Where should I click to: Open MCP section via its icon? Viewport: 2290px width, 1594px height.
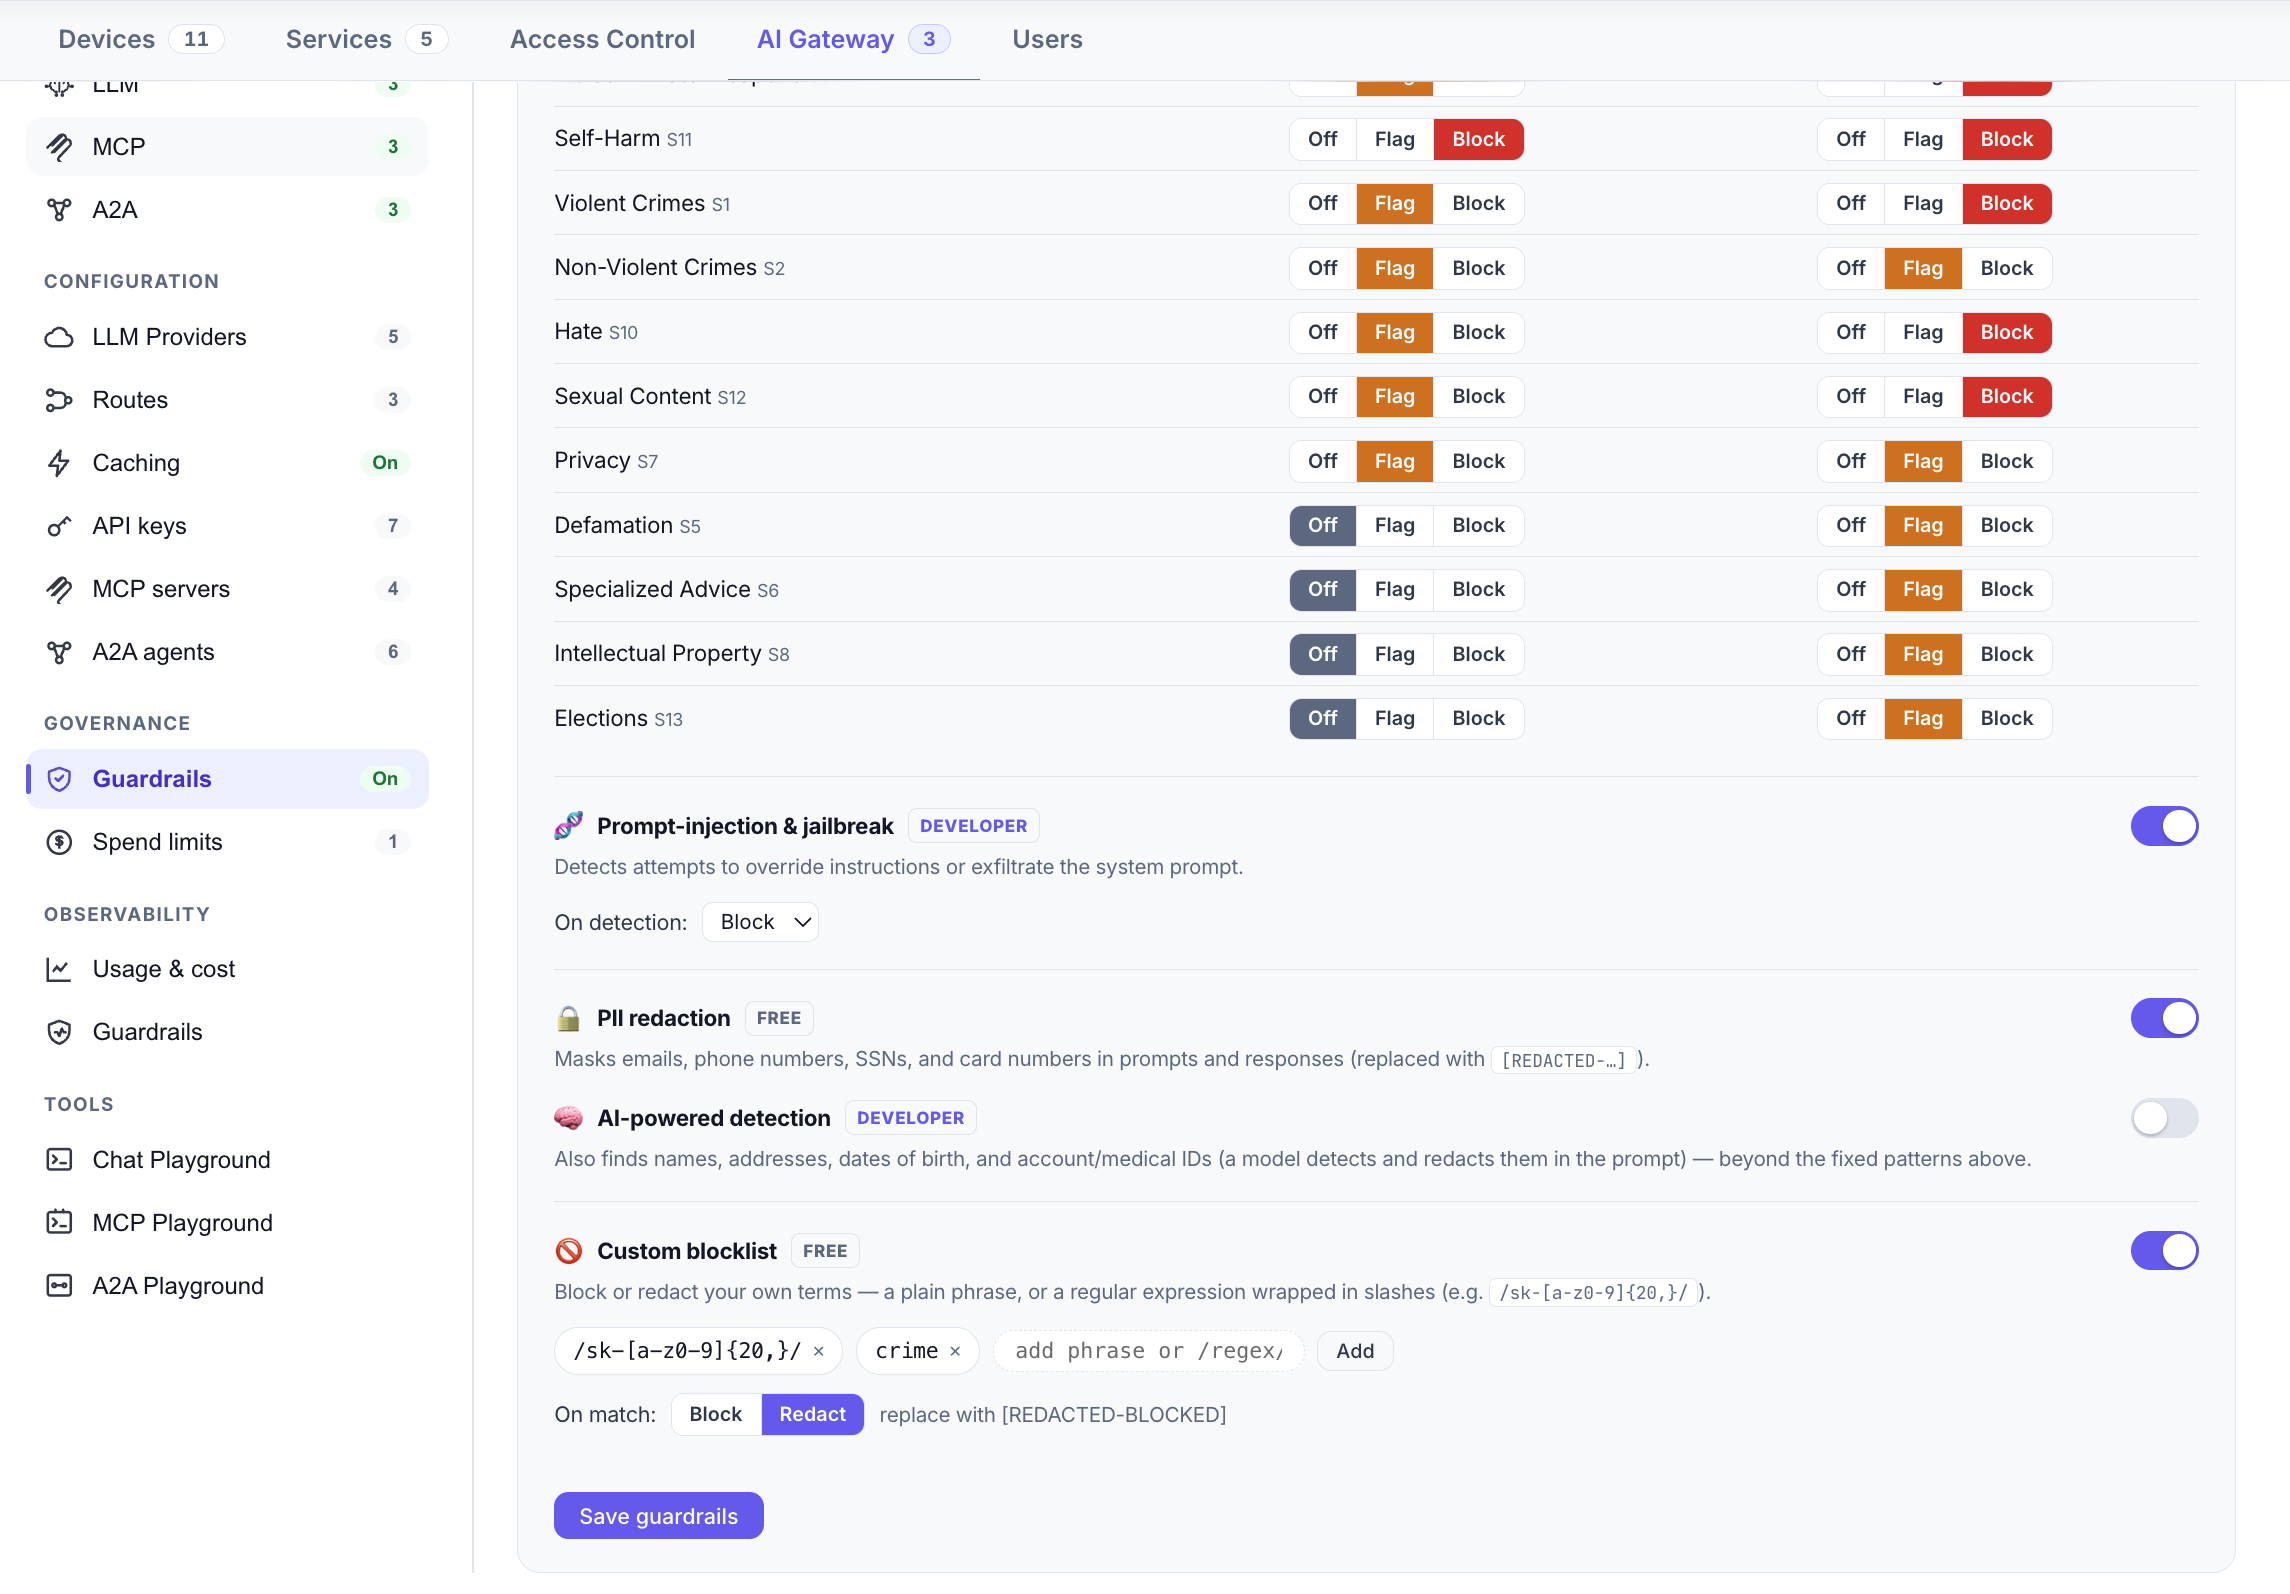click(x=59, y=147)
